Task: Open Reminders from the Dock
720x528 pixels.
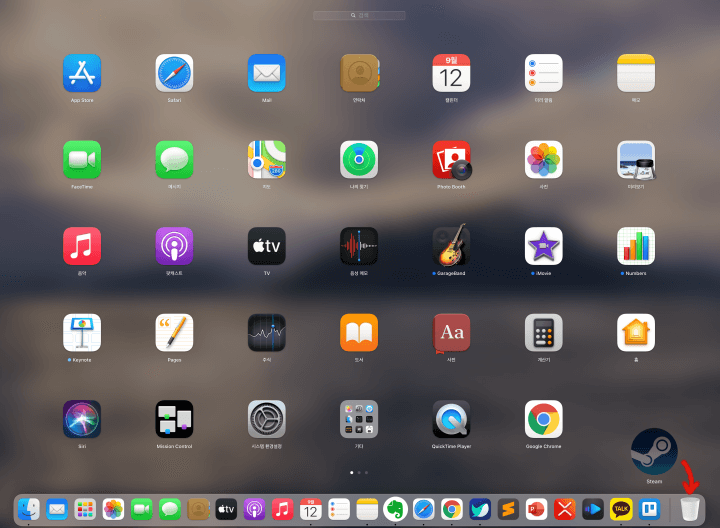Action: click(339, 509)
